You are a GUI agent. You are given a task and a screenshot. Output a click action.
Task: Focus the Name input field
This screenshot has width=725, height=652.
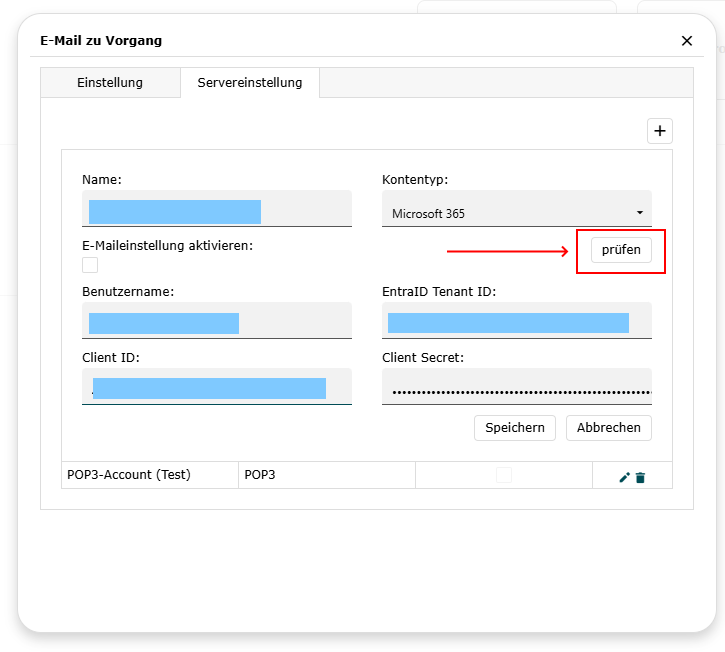pyautogui.click(x=216, y=211)
